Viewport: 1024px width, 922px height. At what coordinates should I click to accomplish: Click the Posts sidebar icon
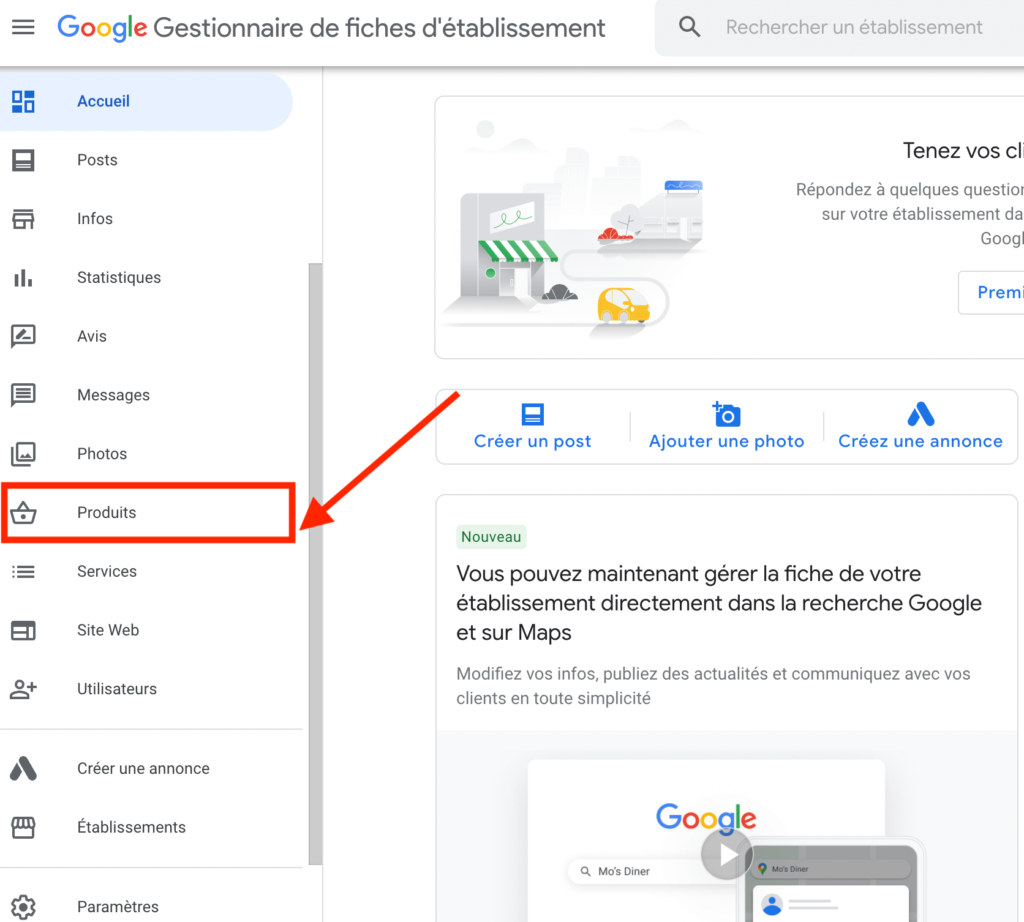coord(24,160)
